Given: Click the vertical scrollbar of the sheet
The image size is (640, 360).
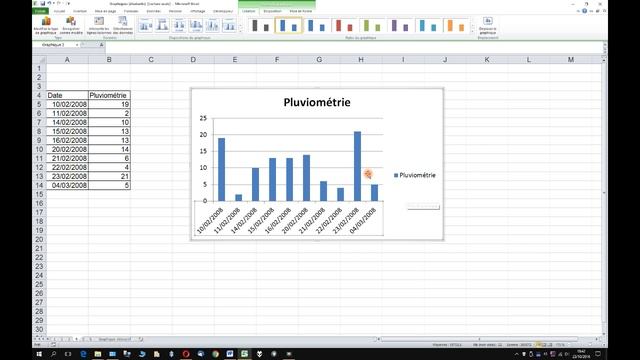Looking at the screenshot, I should (604, 192).
